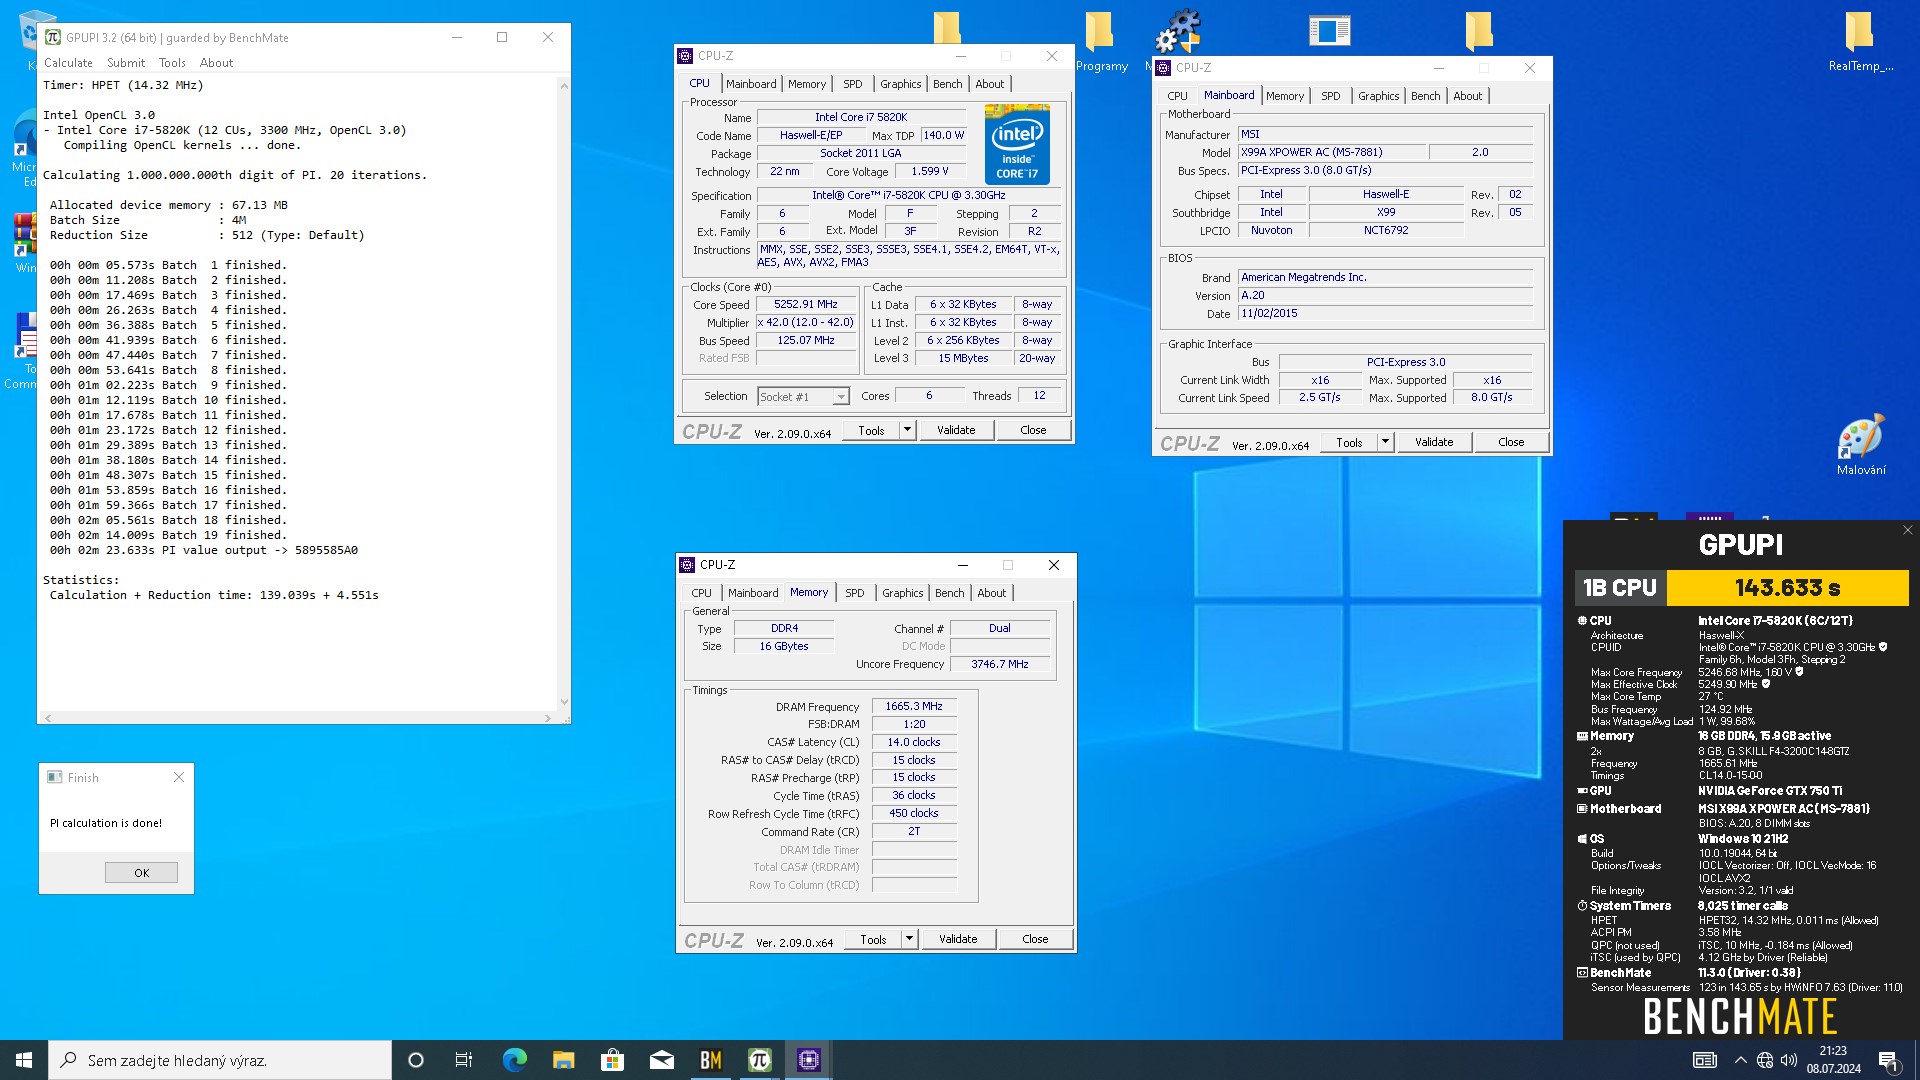Open notification center icon
This screenshot has height=1080, width=1920.
pyautogui.click(x=1888, y=1060)
